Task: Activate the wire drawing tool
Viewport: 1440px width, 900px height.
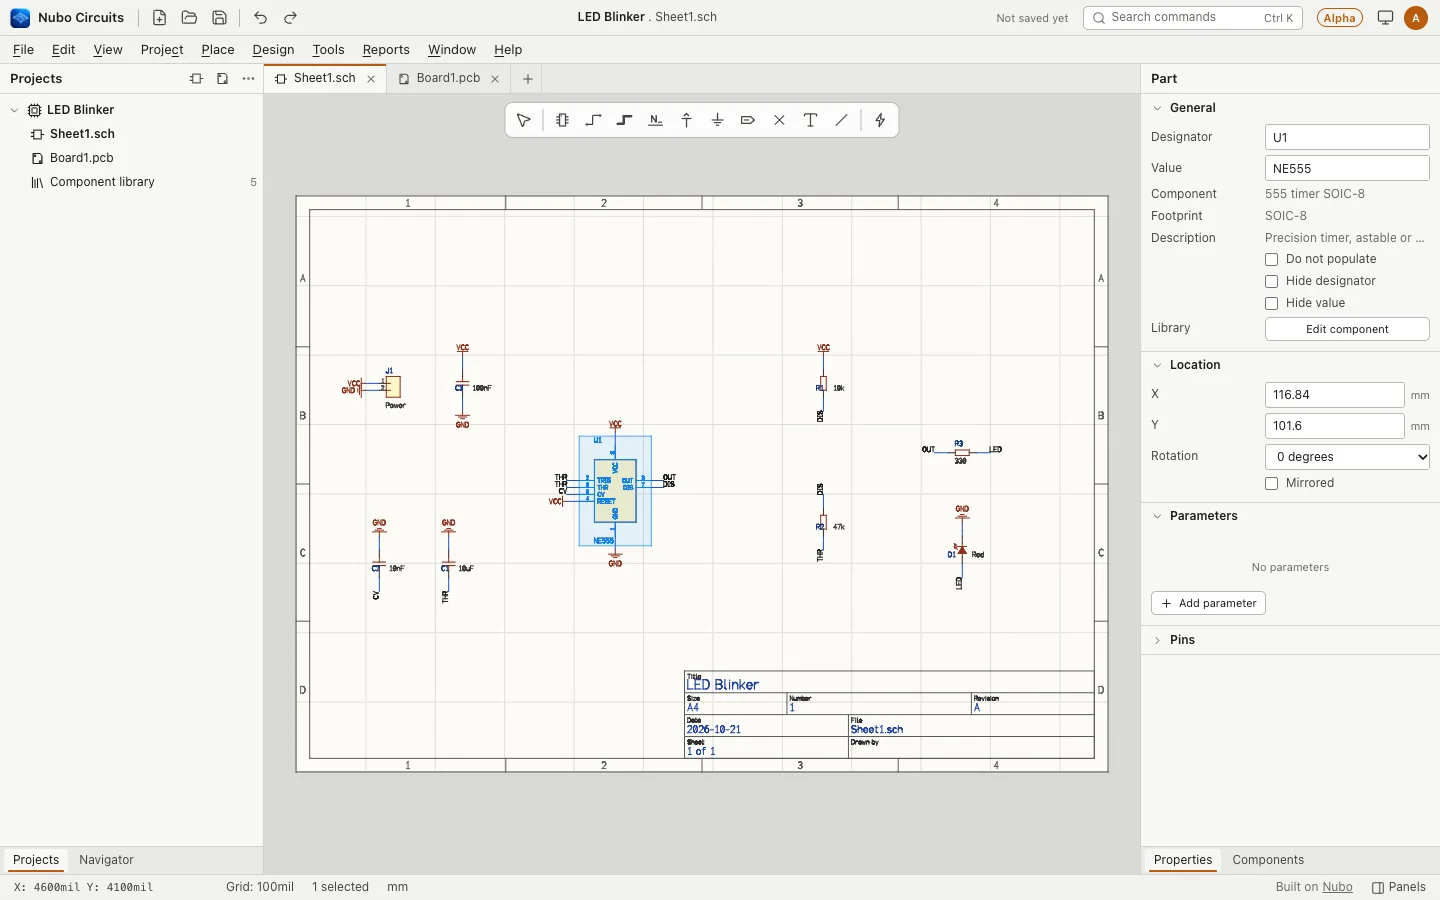Action: tap(593, 120)
